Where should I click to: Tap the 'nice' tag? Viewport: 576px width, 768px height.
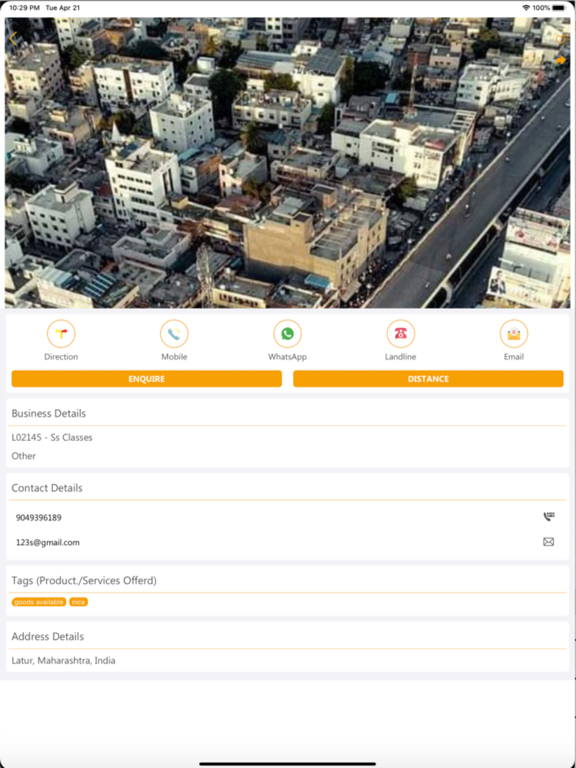point(78,602)
